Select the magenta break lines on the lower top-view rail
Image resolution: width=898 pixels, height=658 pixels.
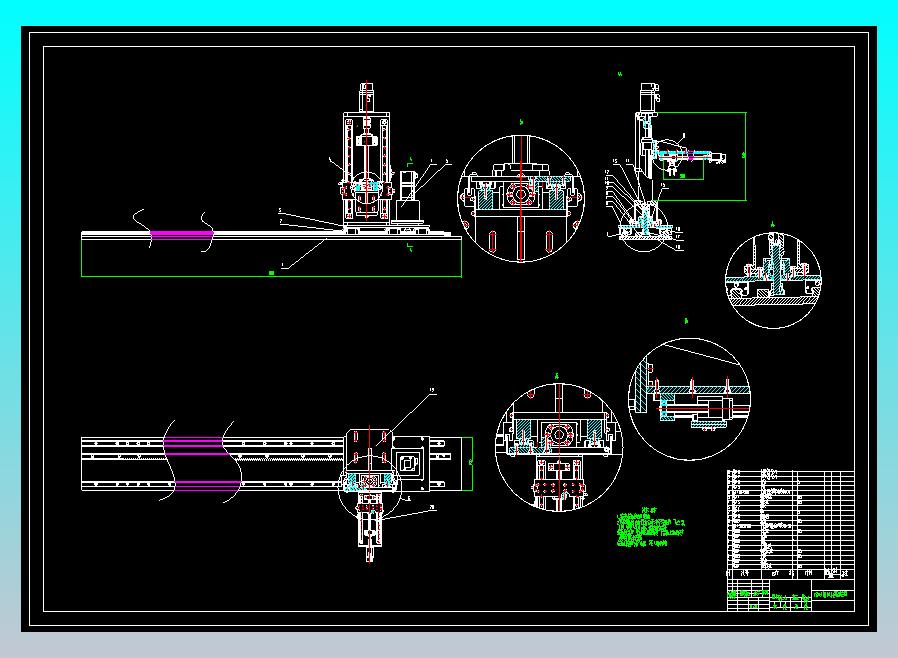(x=201, y=464)
